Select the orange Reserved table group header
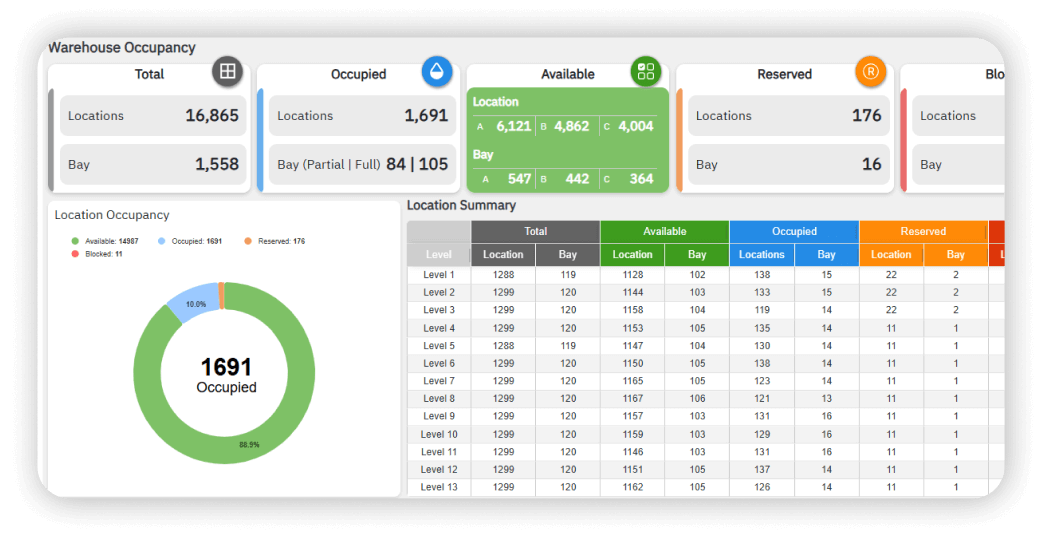The height and width of the screenshot is (536, 1043). click(923, 231)
